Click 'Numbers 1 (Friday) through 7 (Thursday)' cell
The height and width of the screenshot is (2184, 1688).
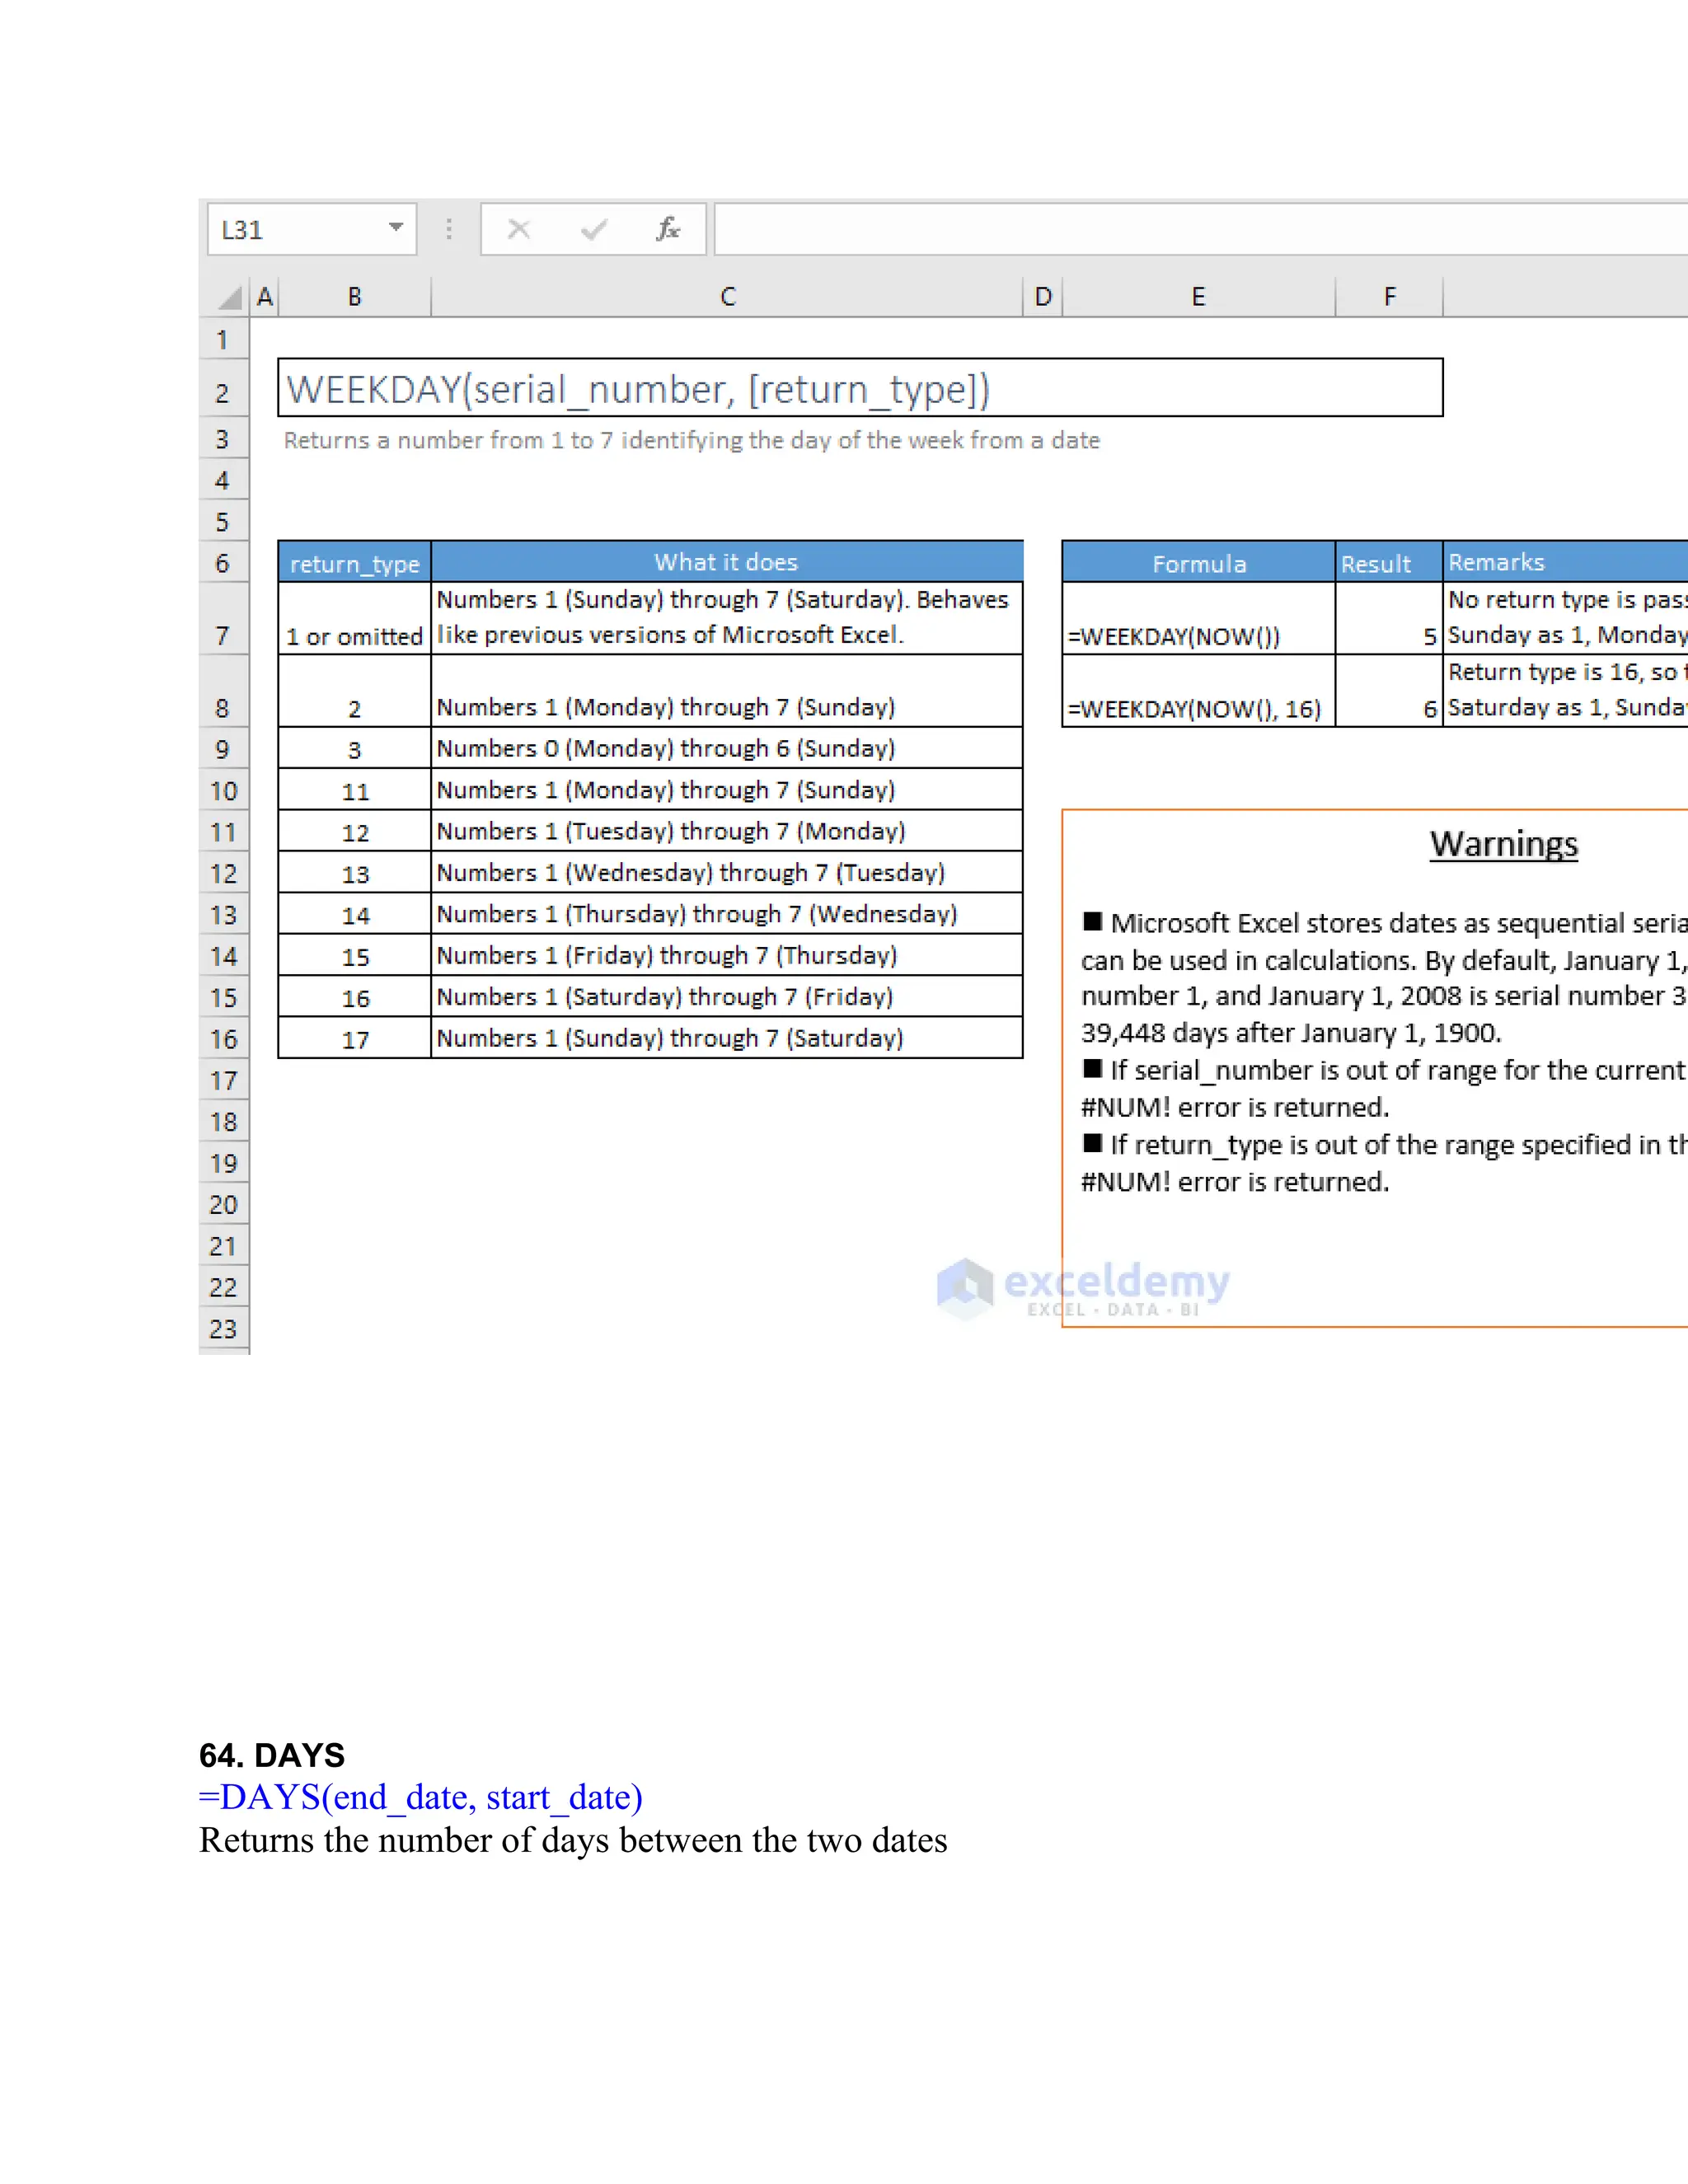point(727,956)
